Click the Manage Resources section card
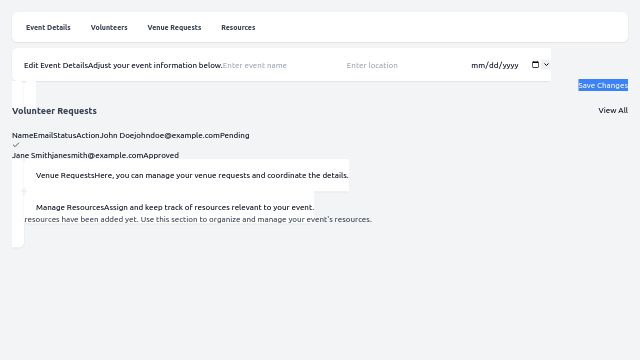This screenshot has width=640, height=360. [175, 207]
